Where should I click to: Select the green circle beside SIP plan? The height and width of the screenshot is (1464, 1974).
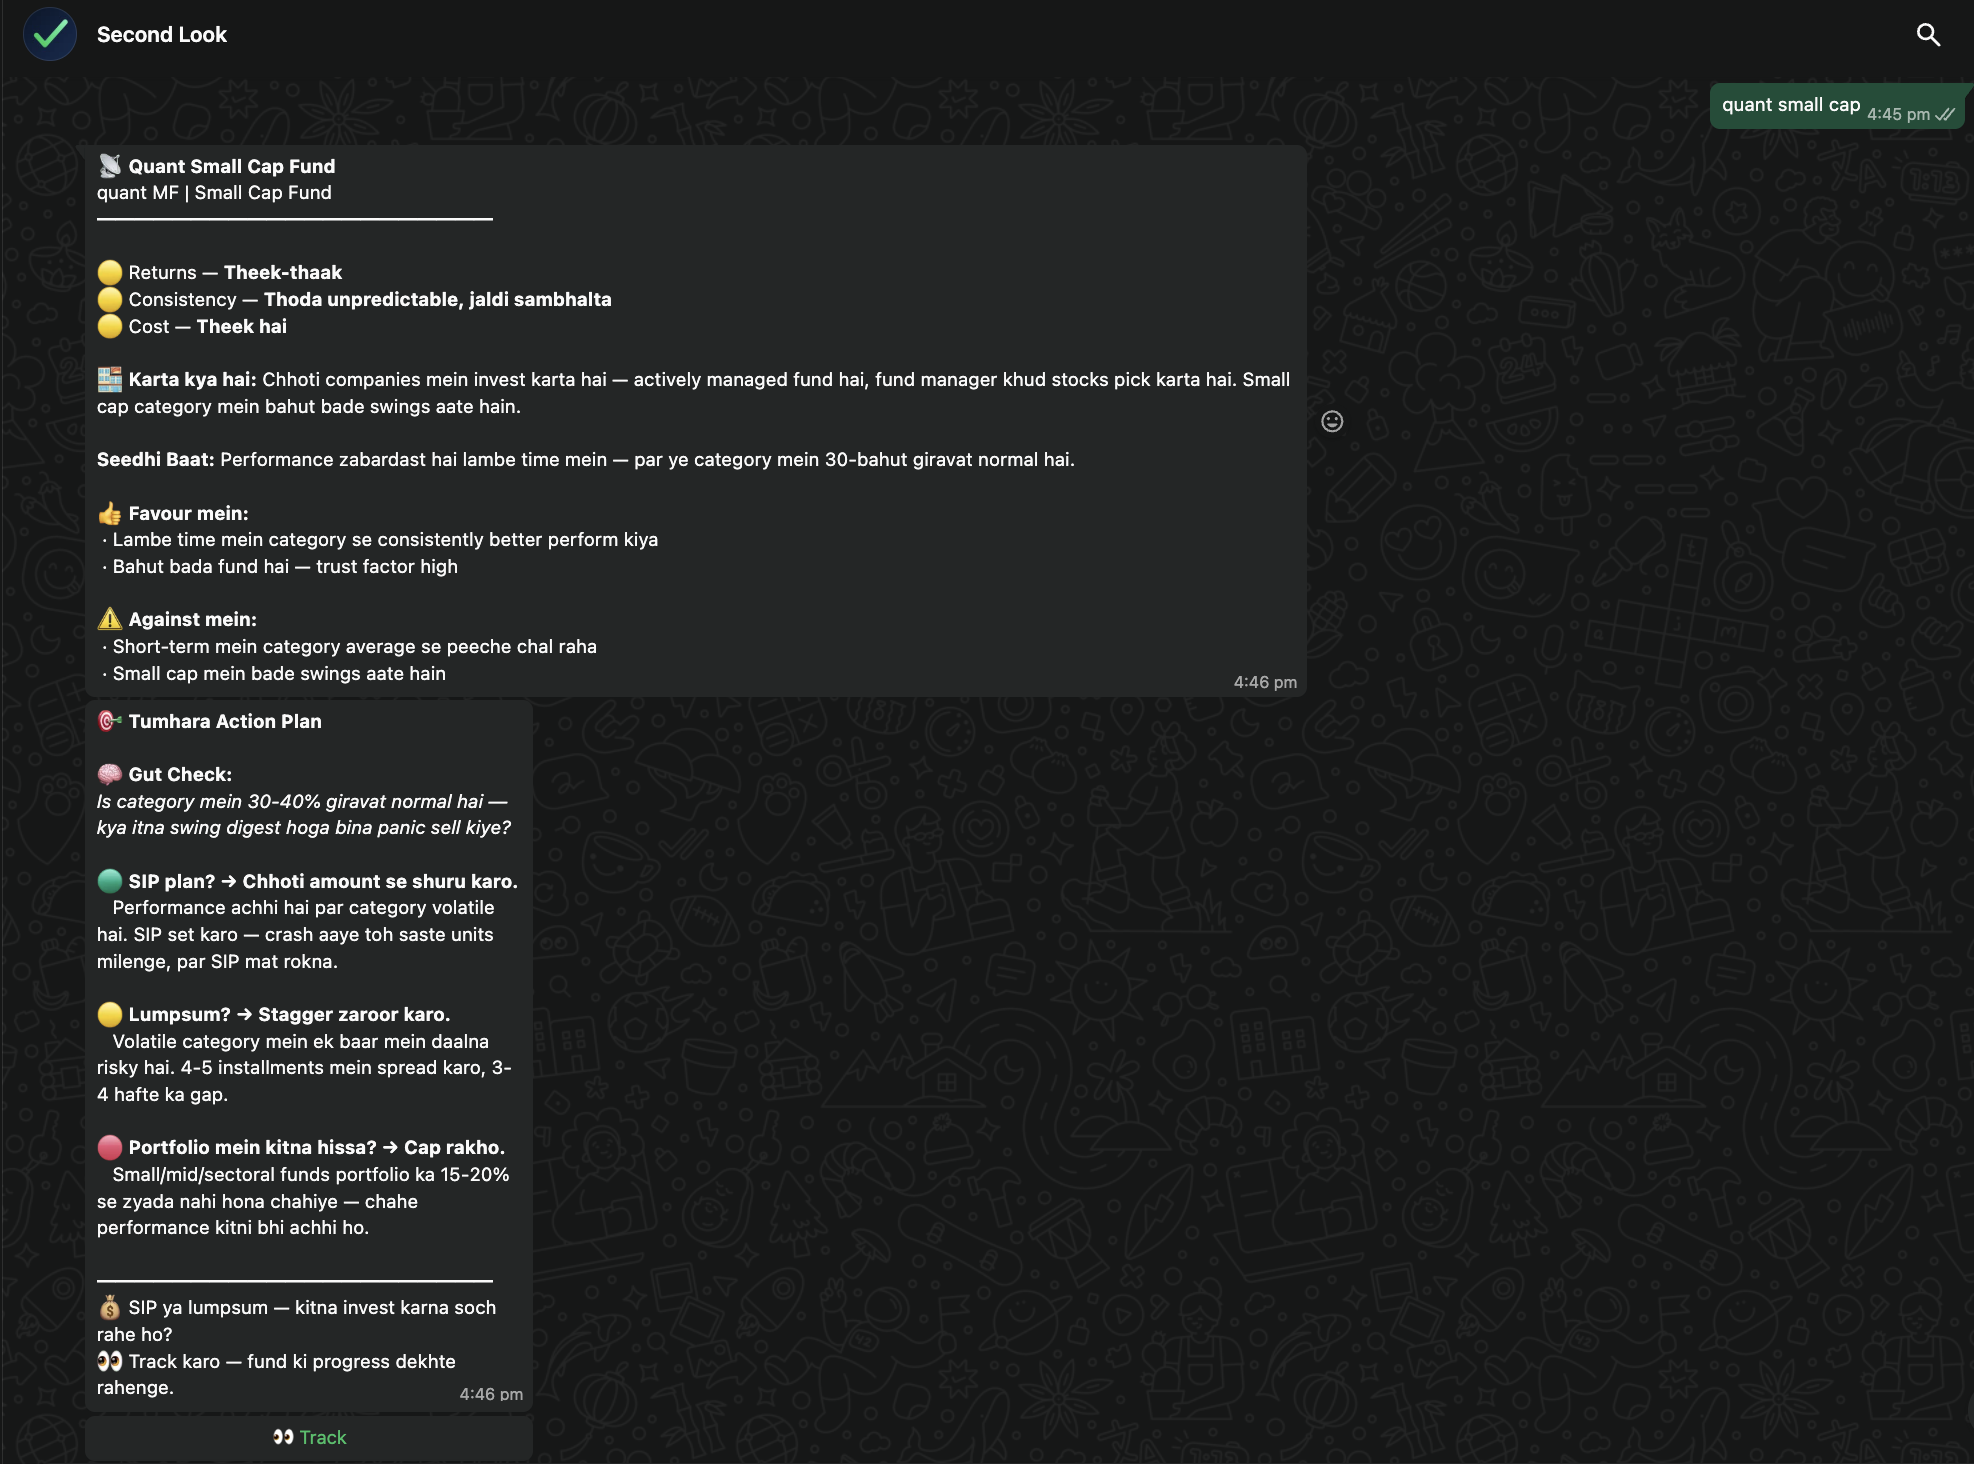[x=110, y=881]
